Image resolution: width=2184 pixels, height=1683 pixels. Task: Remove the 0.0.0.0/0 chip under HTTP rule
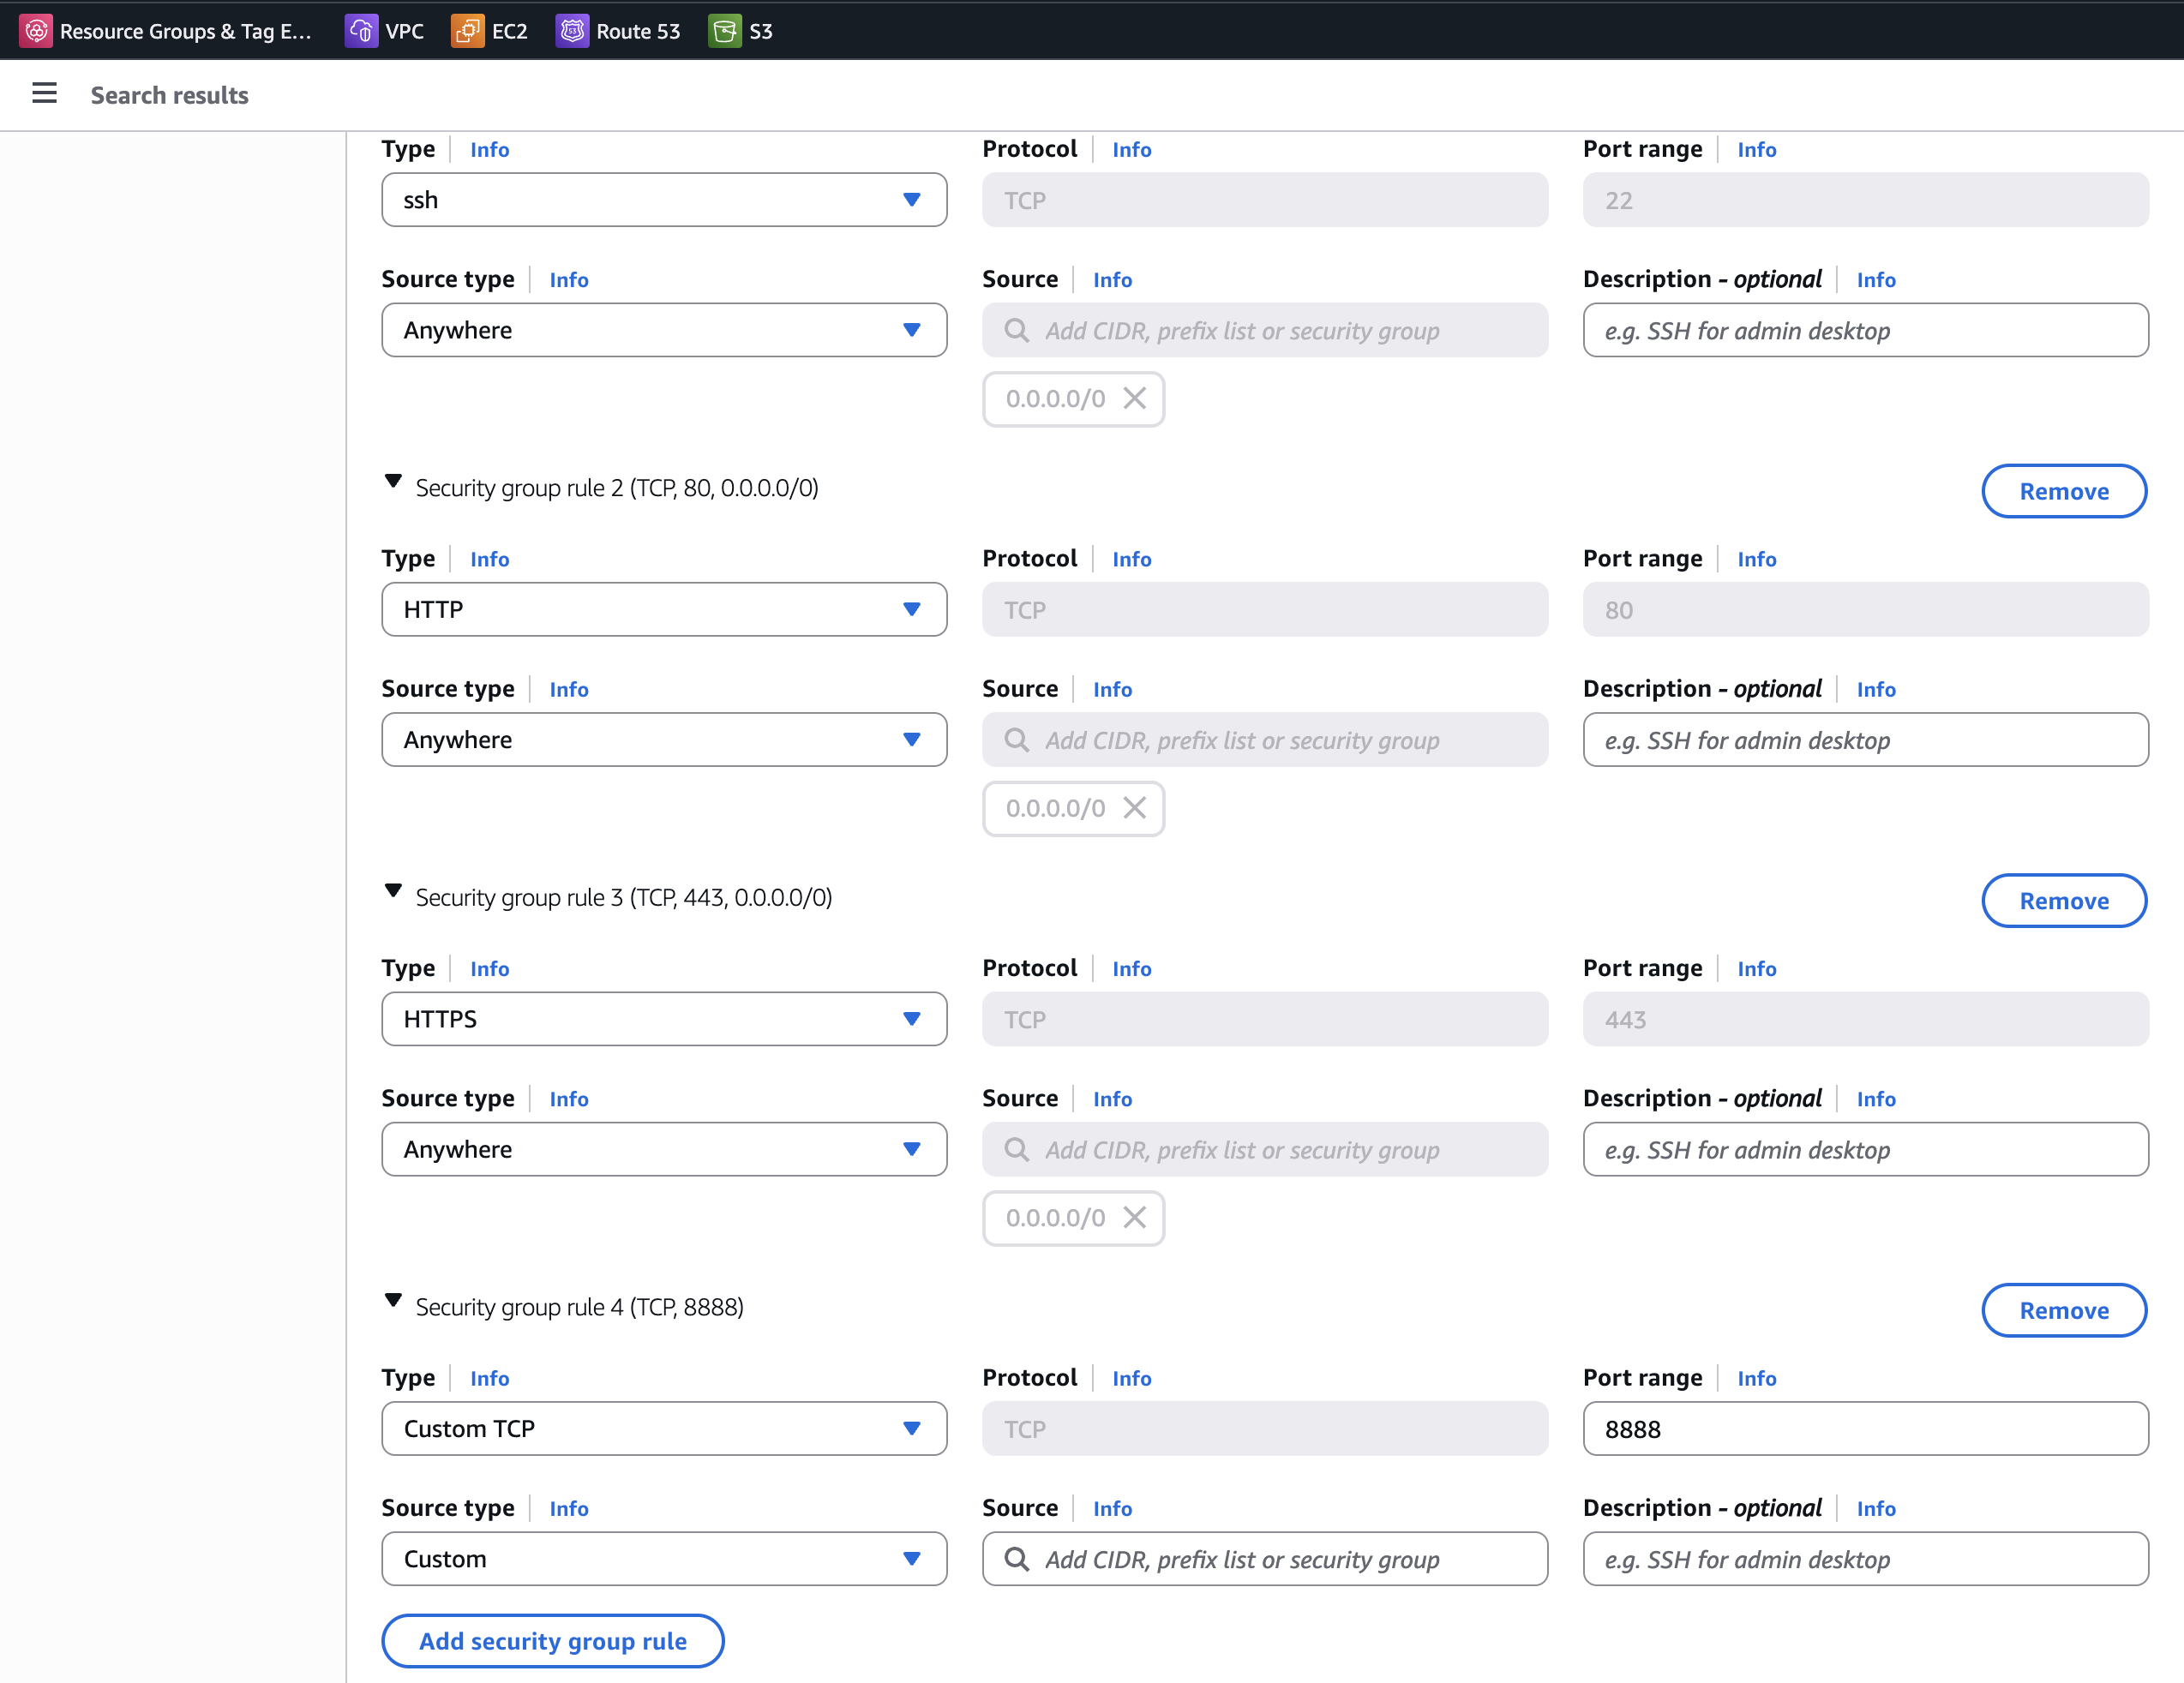coord(1134,808)
